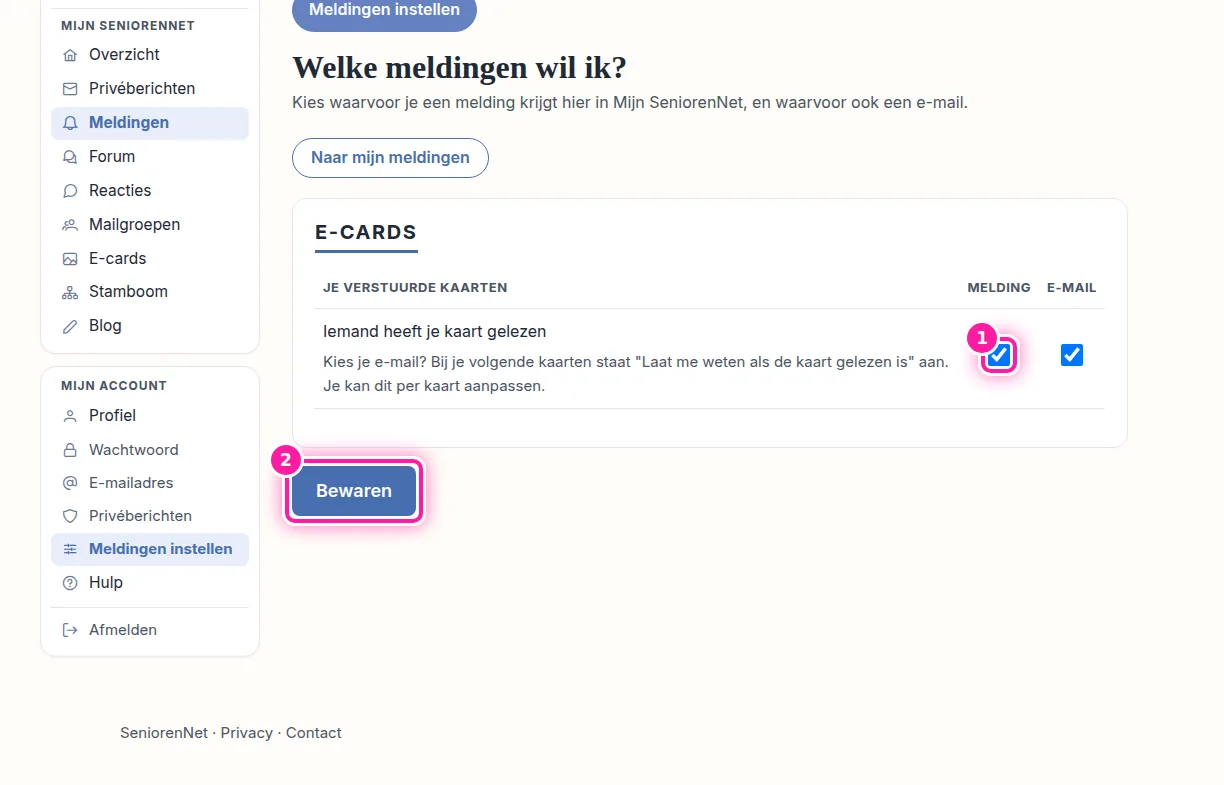Click the logout arrow icon beside Afmelden
The width and height of the screenshot is (1224, 785).
point(70,630)
